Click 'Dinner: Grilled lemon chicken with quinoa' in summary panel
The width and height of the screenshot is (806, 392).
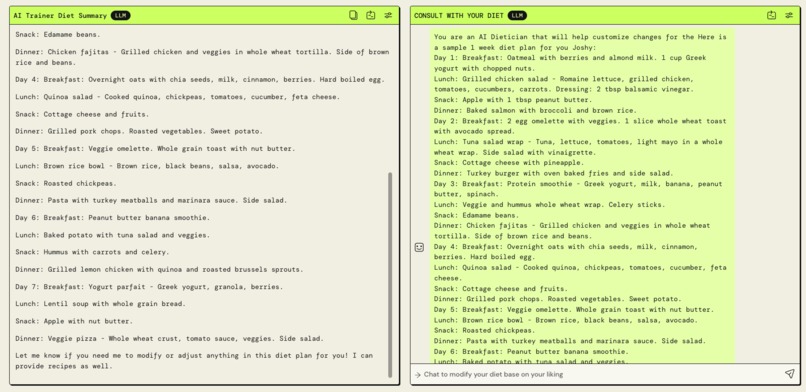point(159,270)
